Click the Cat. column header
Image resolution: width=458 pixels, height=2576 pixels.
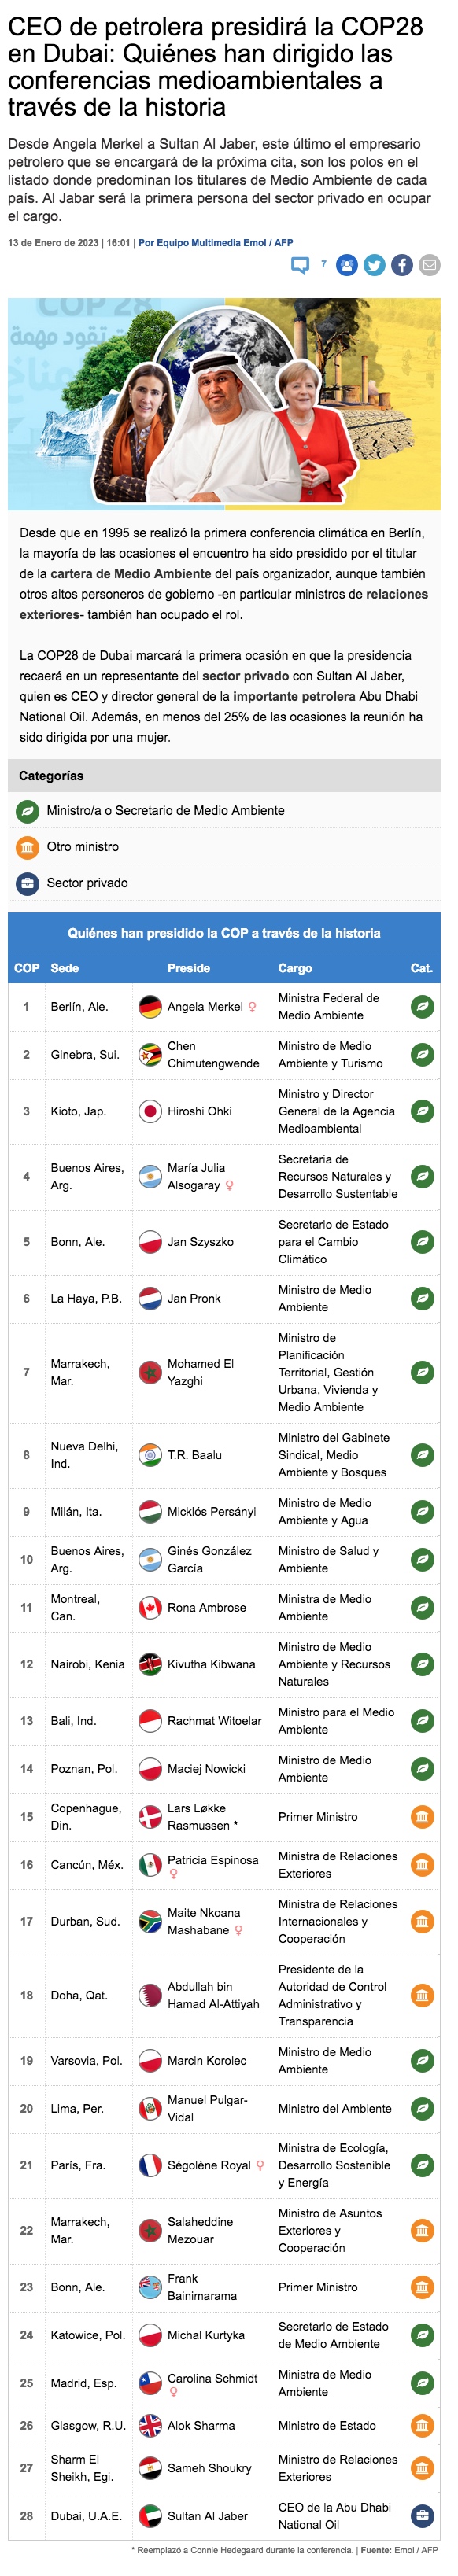tap(422, 968)
